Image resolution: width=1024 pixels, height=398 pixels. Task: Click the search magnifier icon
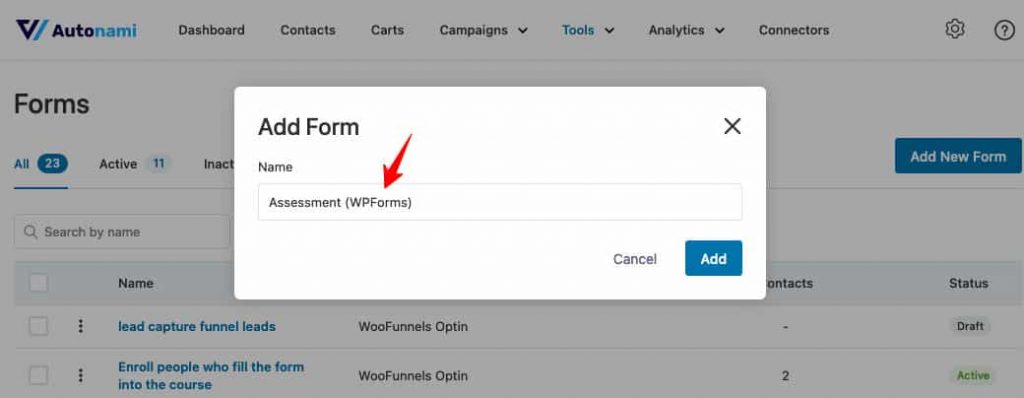click(x=30, y=232)
